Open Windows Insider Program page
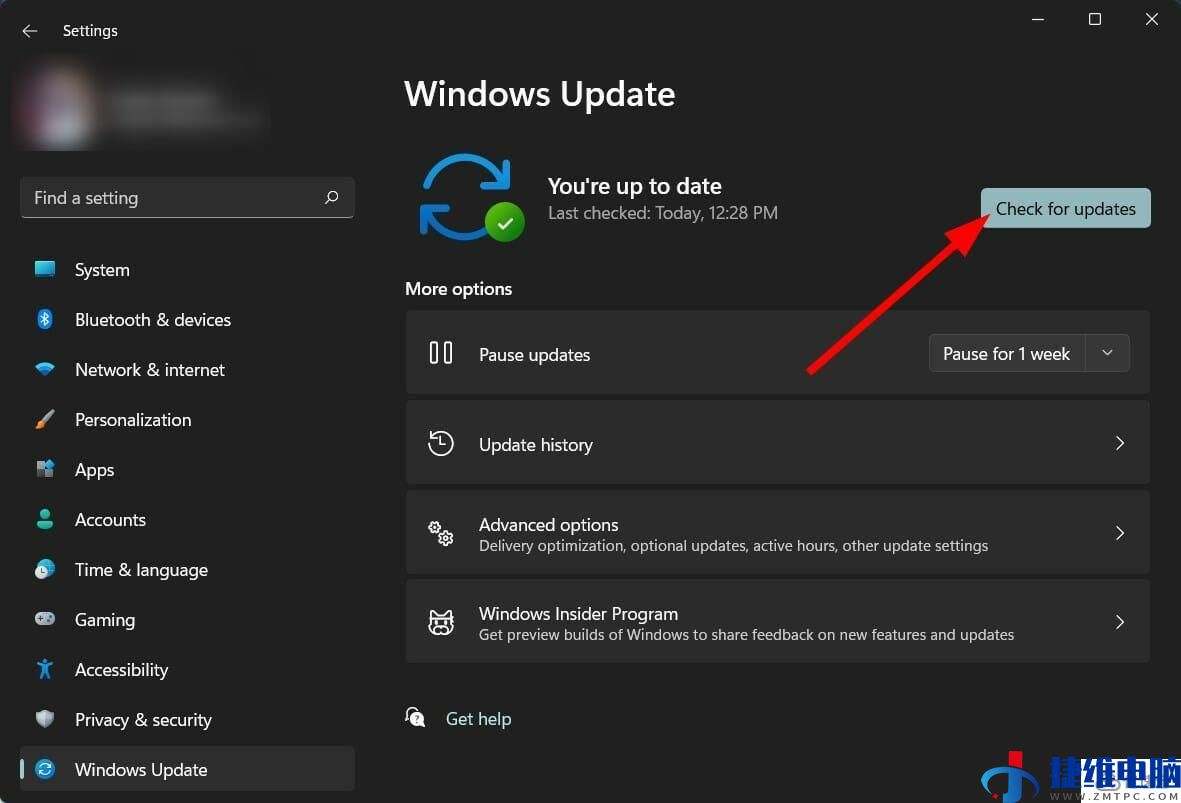Screen dimensions: 1181x803 (777, 622)
